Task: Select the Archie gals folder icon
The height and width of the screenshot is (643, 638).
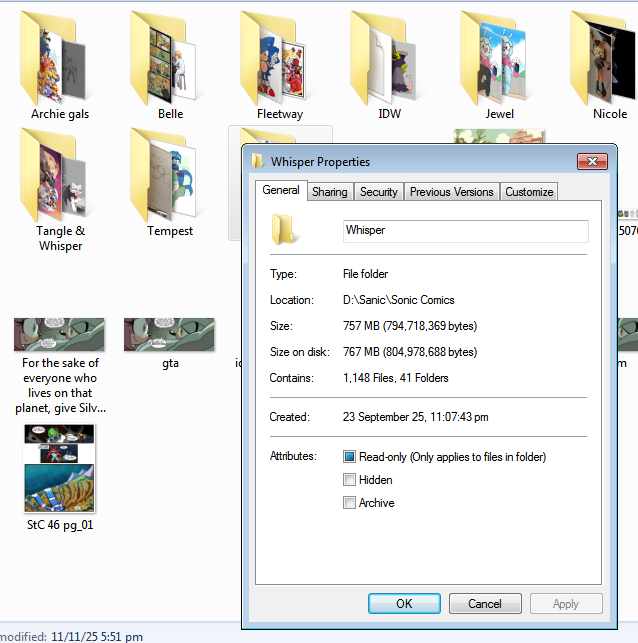Action: 53,57
